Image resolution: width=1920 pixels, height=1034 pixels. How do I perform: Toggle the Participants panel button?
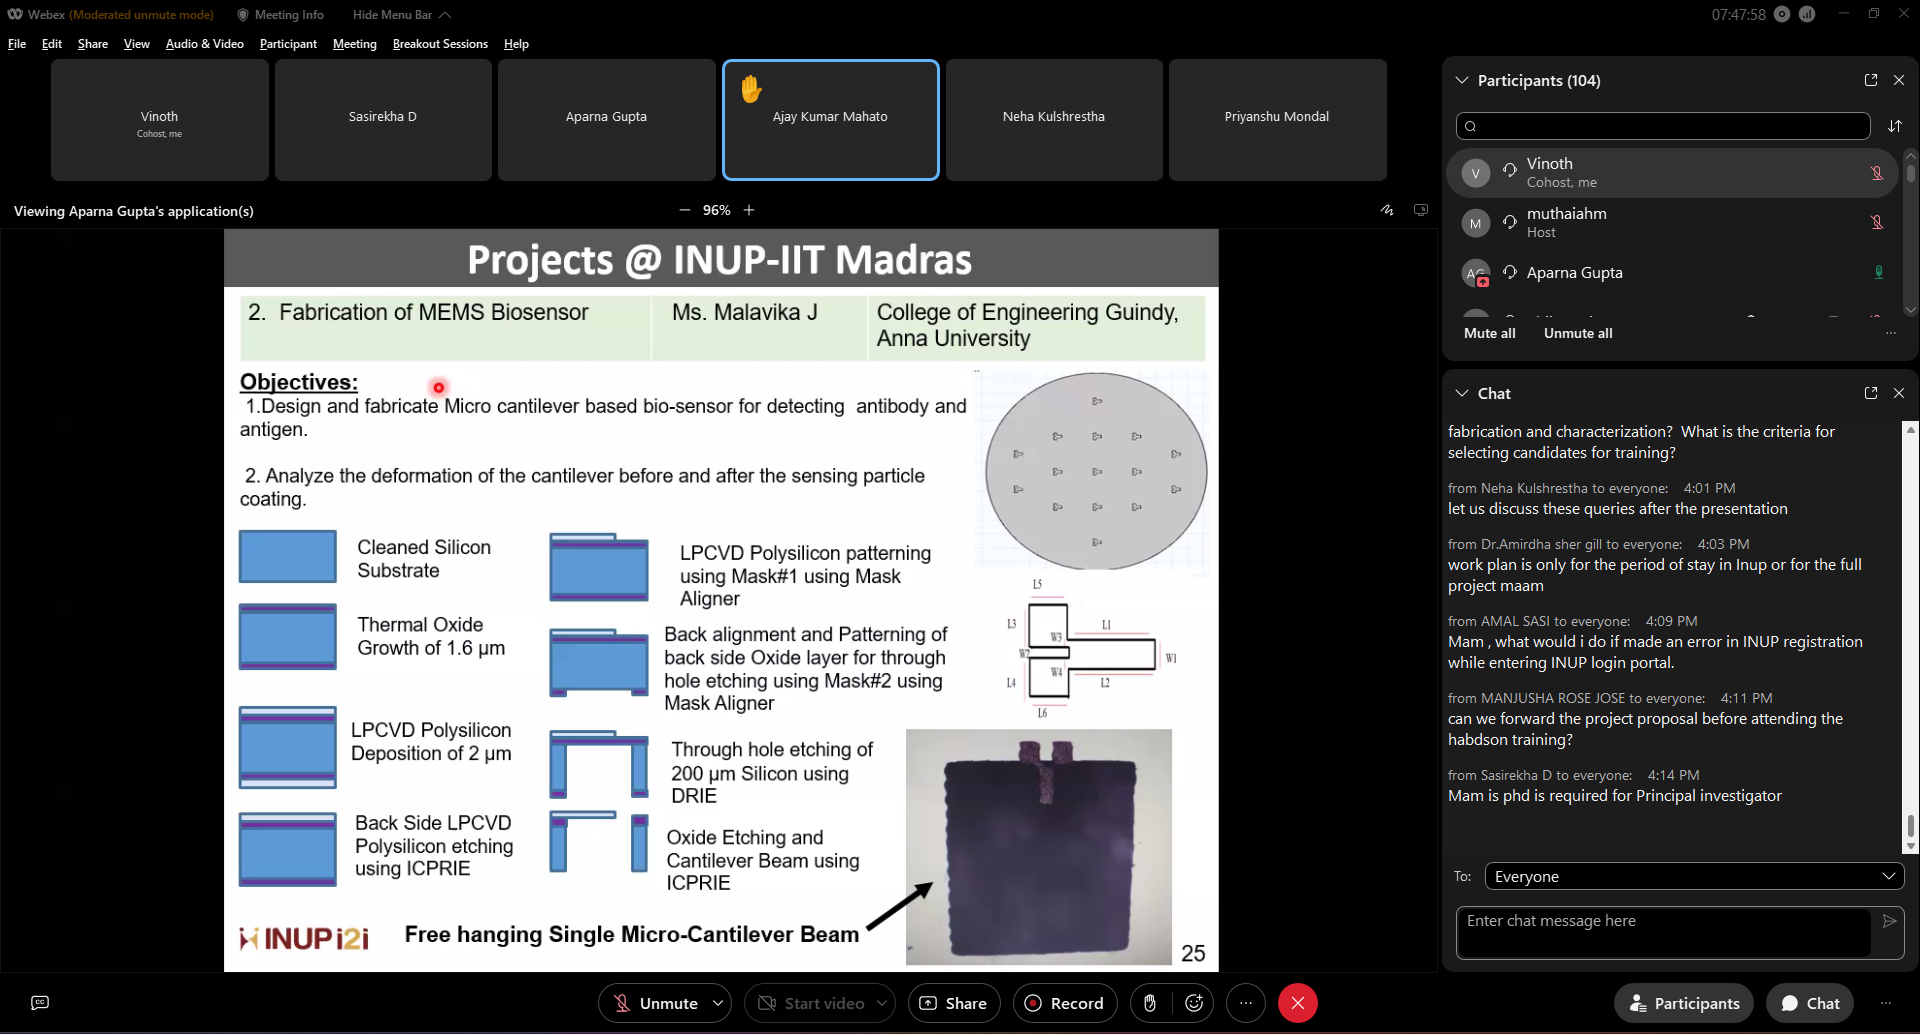click(1684, 1003)
